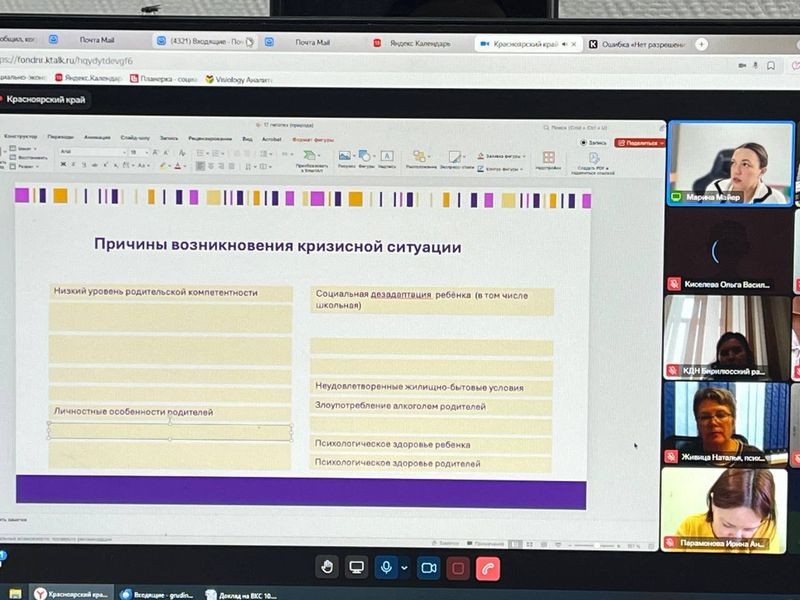
Task: Select the font color icon in ribbon
Action: tap(179, 166)
